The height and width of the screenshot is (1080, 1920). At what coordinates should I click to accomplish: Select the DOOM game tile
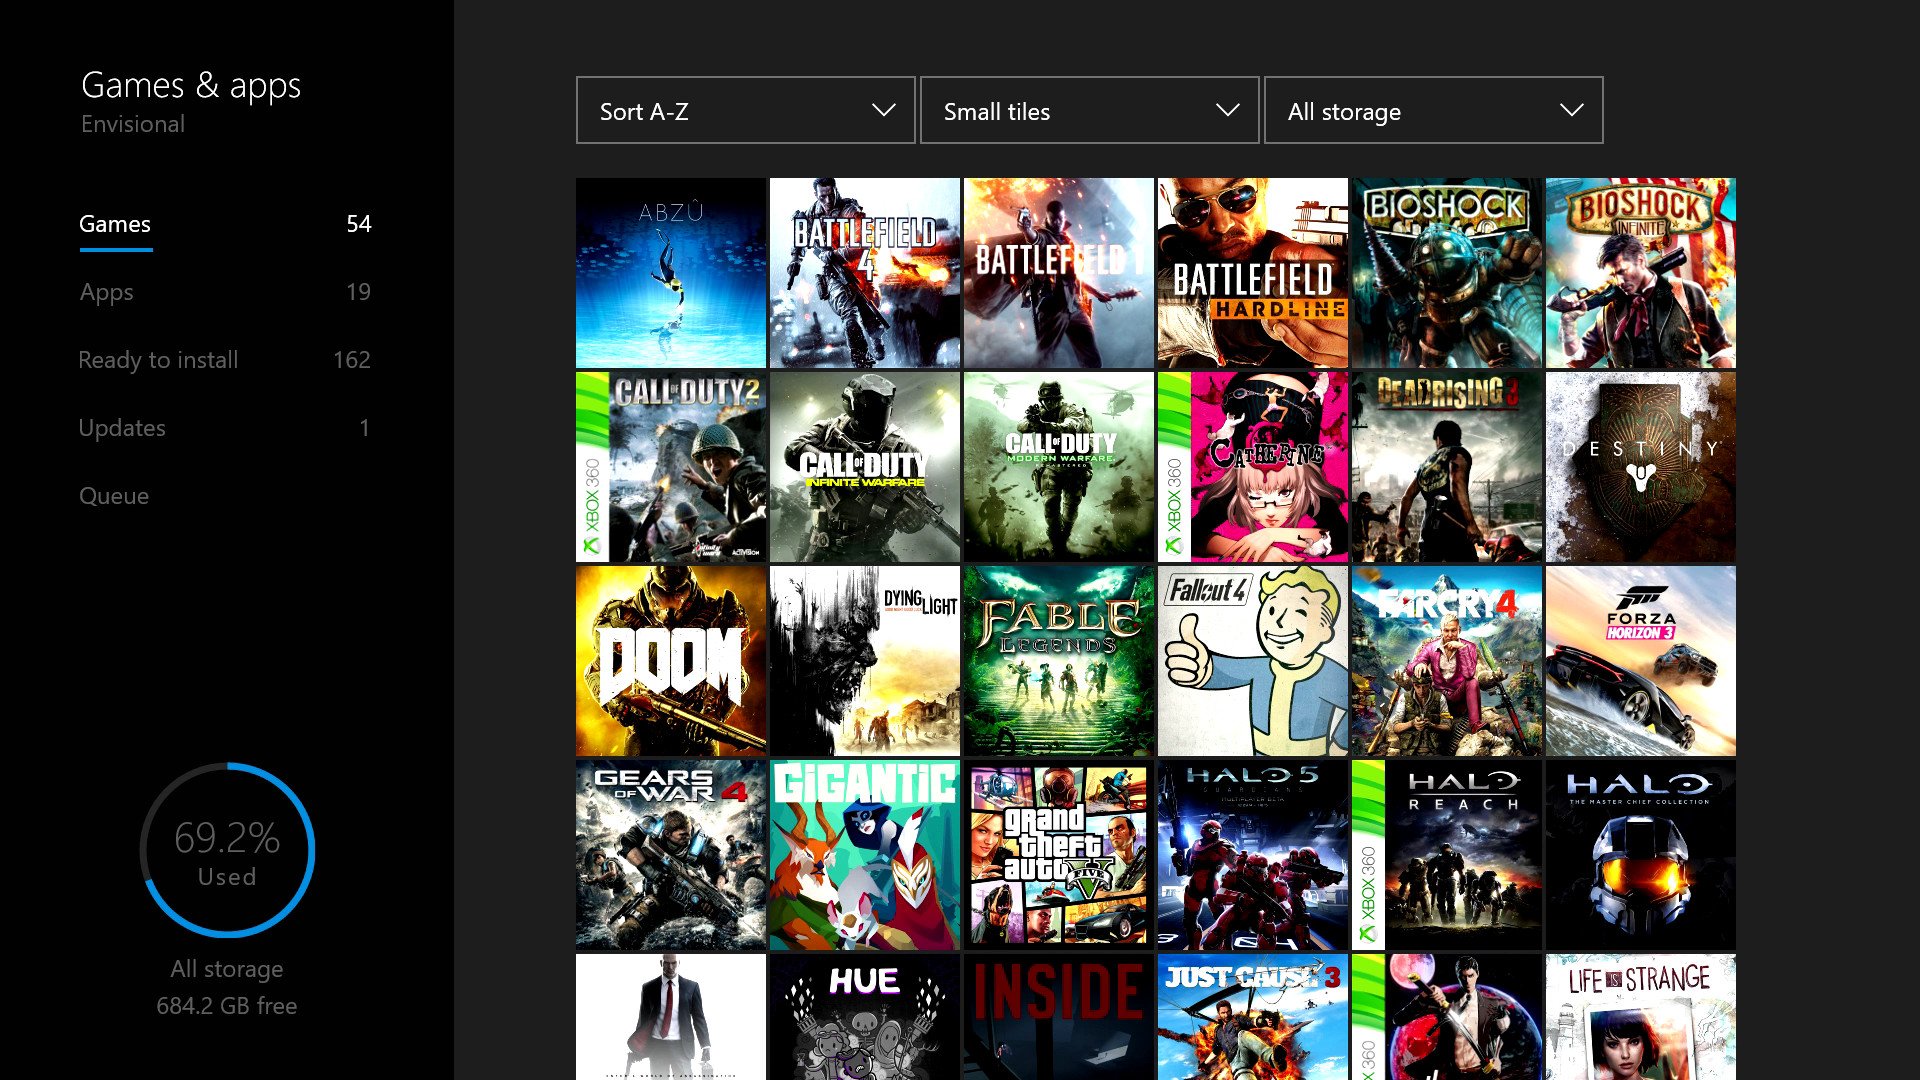coord(670,660)
